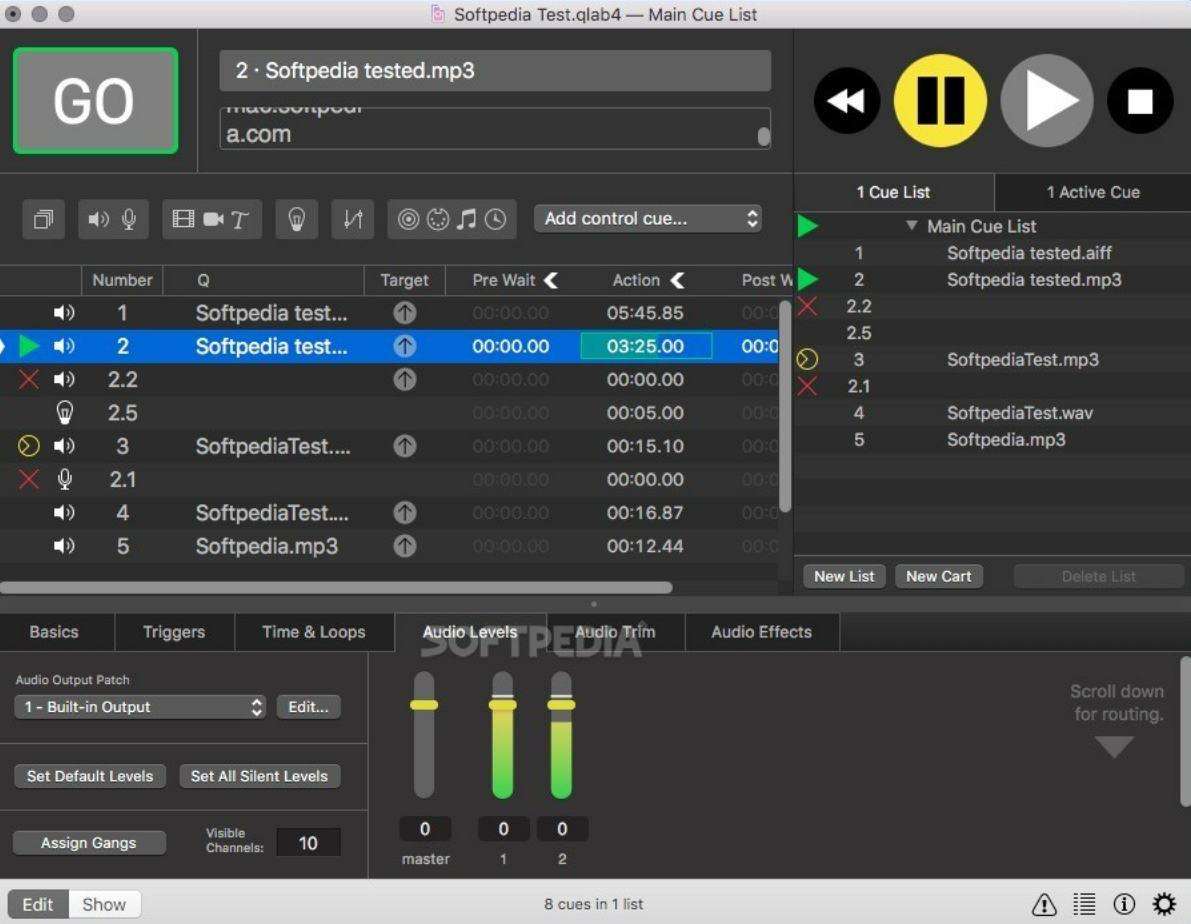Stop all cues with stop button

coord(1139,100)
